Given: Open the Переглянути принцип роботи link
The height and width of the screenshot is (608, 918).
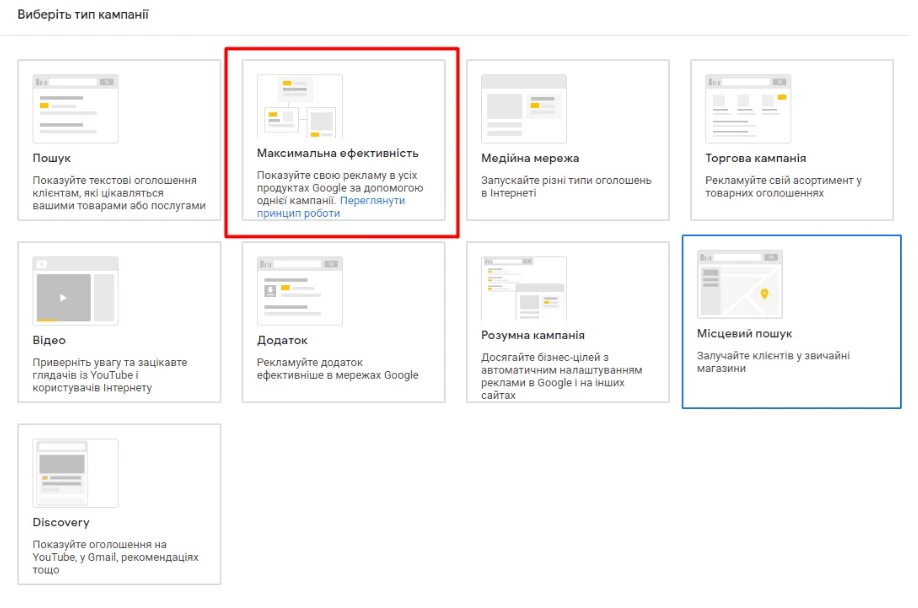Looking at the screenshot, I should tap(331, 207).
